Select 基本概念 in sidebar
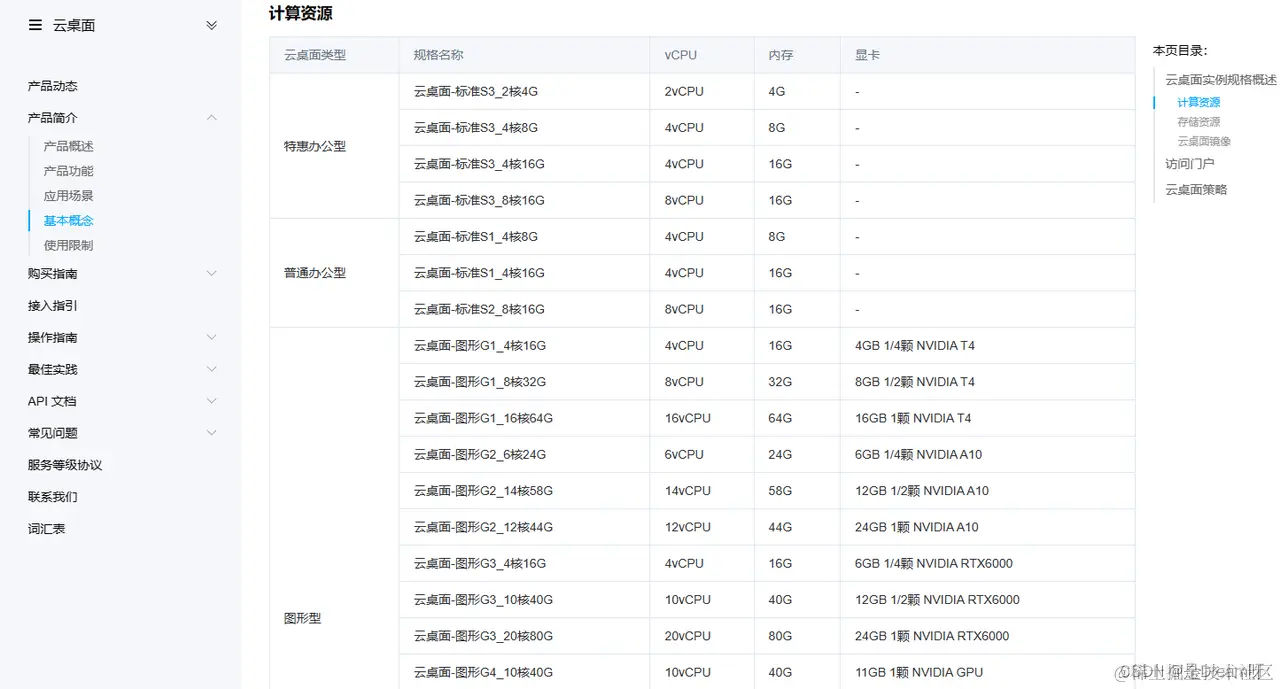Viewport: 1280px width, 689px height. [x=68, y=221]
